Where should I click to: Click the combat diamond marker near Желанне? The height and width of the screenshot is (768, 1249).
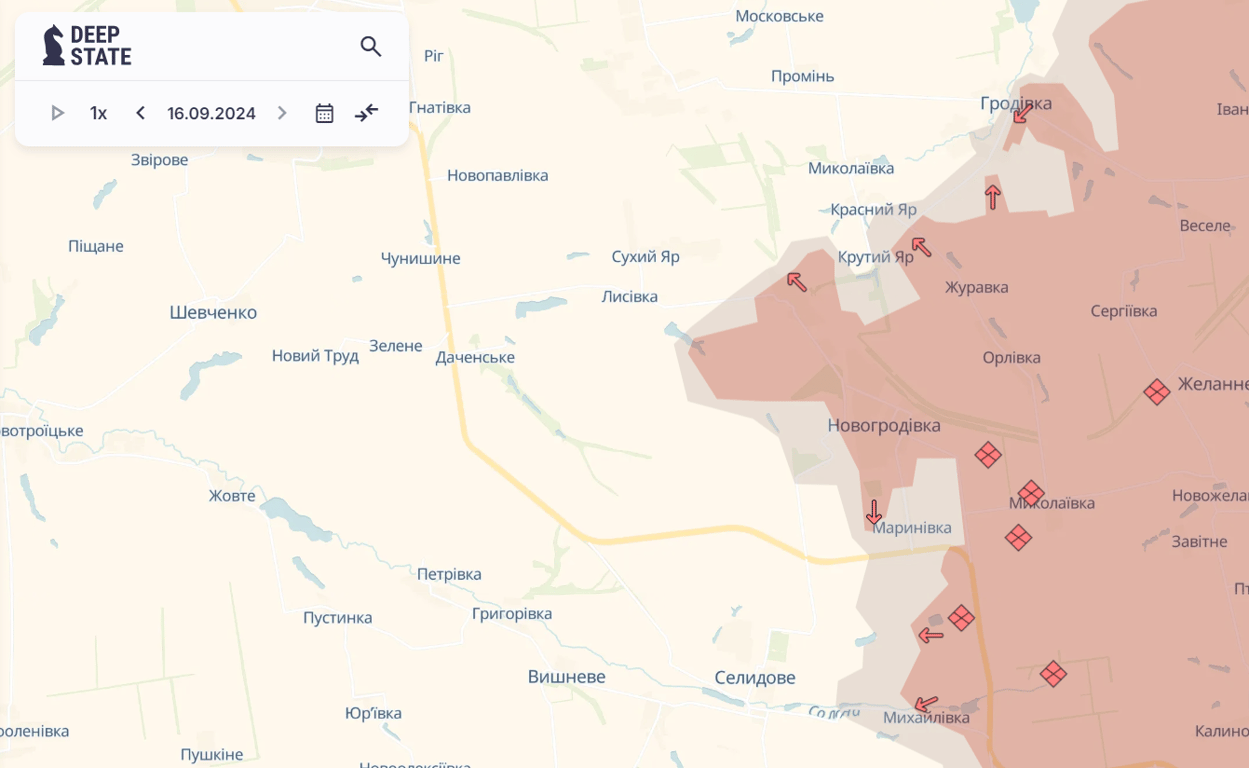(1157, 392)
